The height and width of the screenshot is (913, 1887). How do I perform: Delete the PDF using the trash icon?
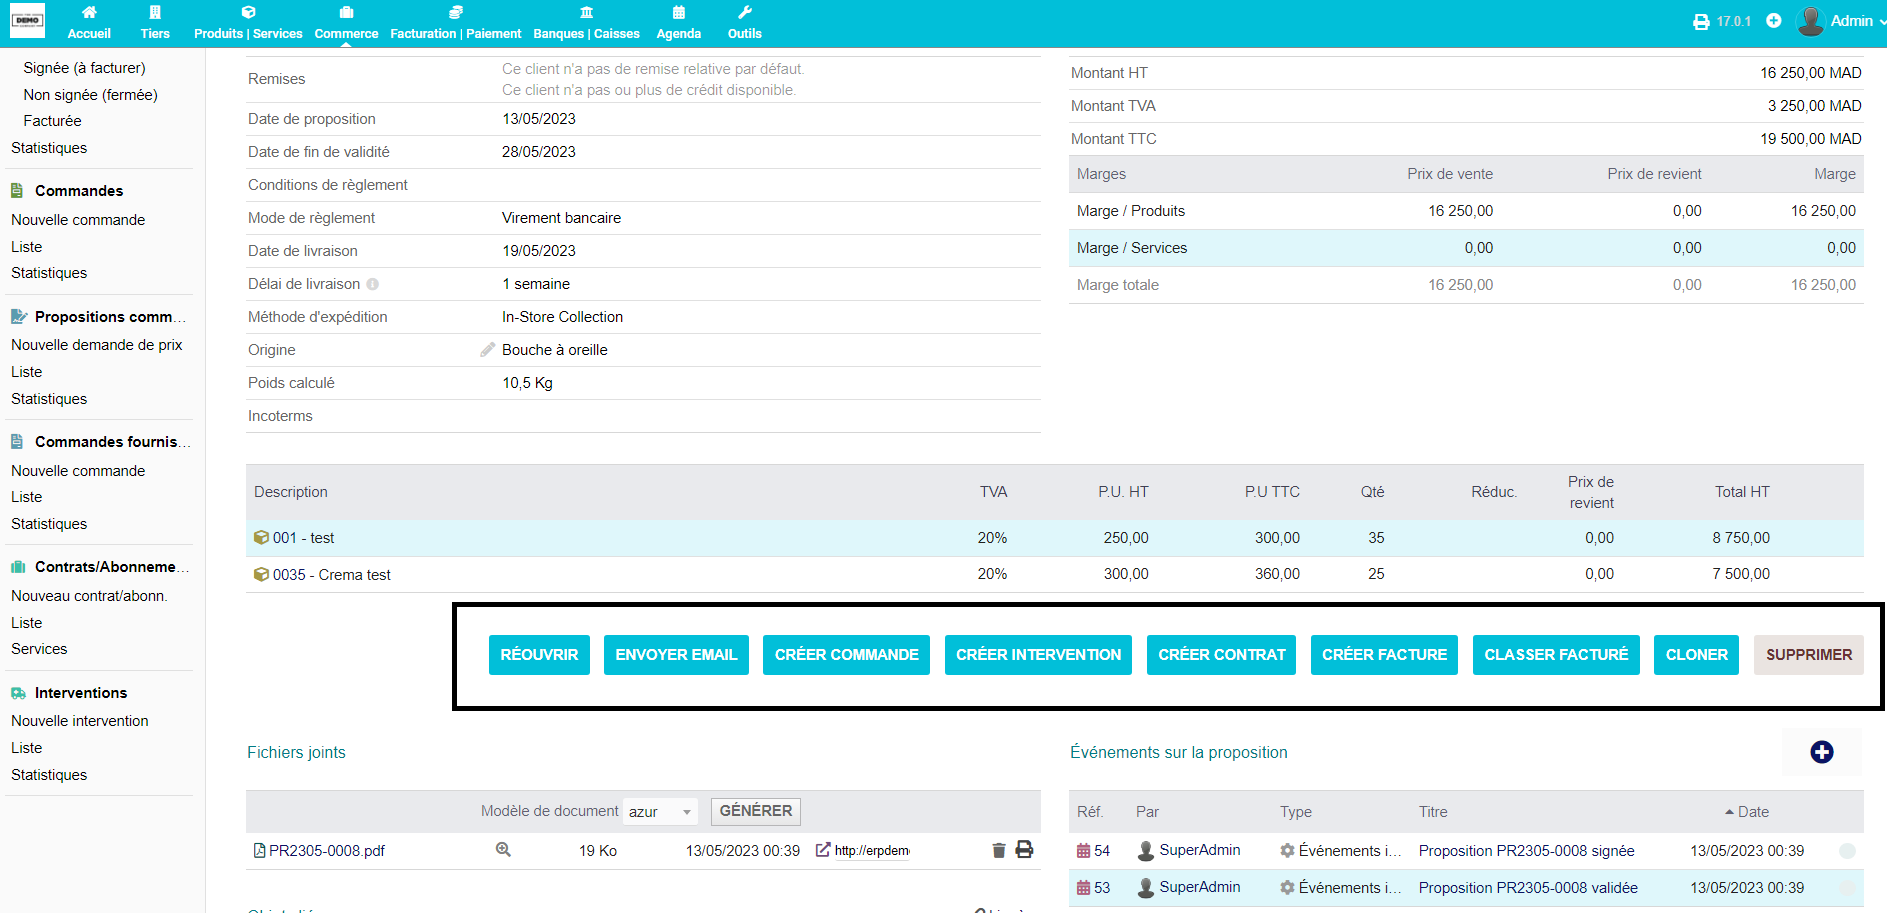(998, 850)
